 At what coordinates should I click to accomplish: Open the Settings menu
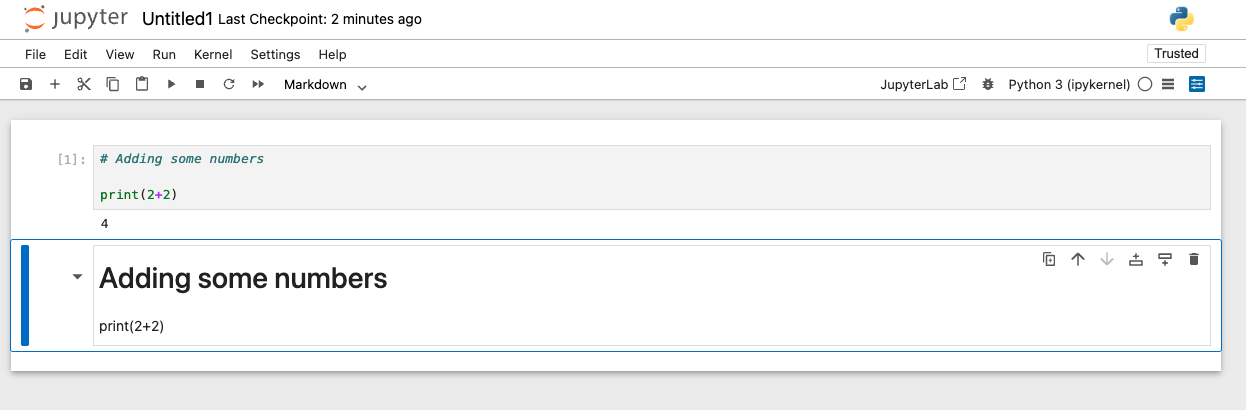point(275,54)
